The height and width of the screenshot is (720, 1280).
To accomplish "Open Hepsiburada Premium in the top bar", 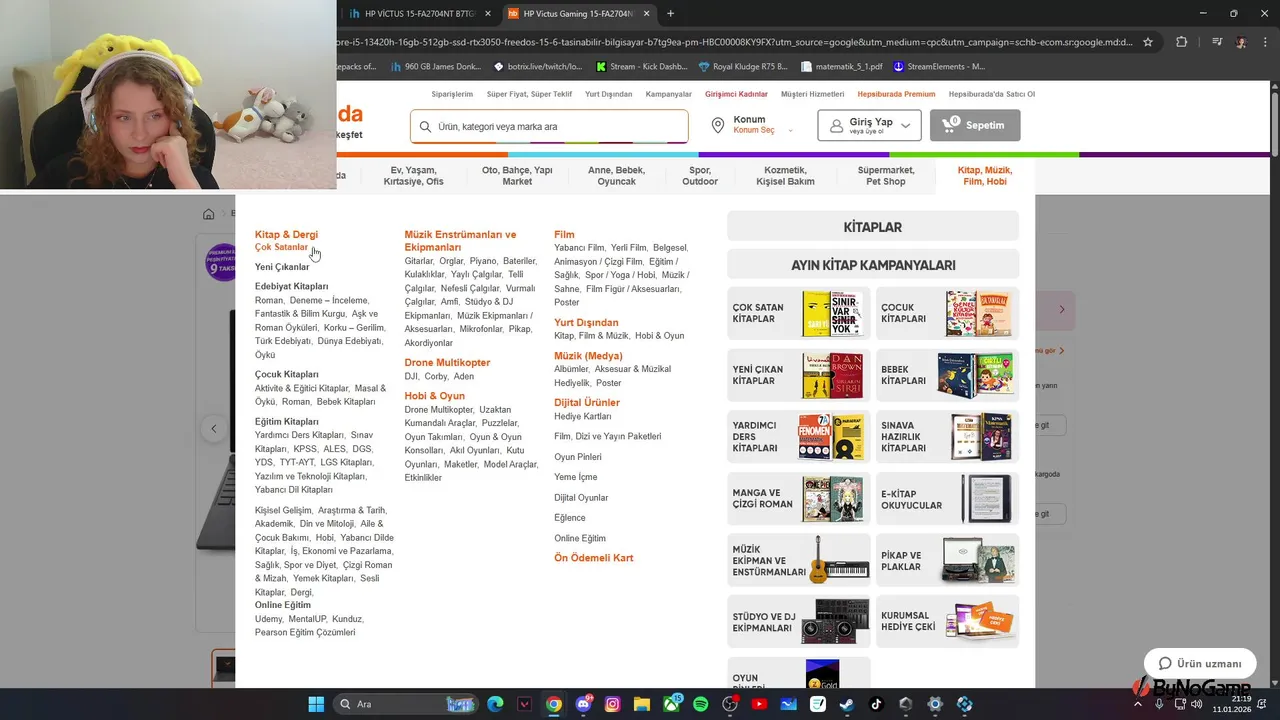I will point(896,94).
